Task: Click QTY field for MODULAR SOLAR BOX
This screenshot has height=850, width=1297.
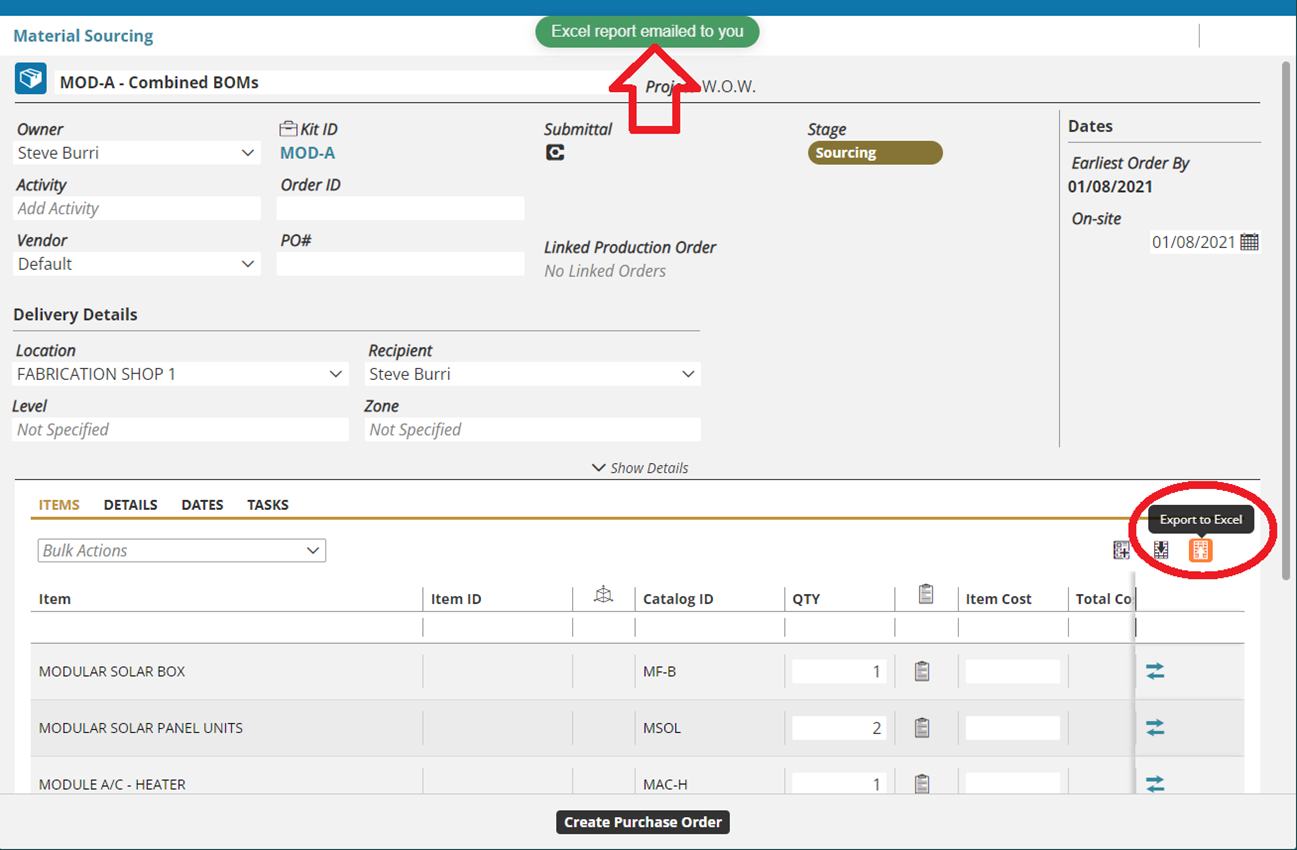Action: 838,672
